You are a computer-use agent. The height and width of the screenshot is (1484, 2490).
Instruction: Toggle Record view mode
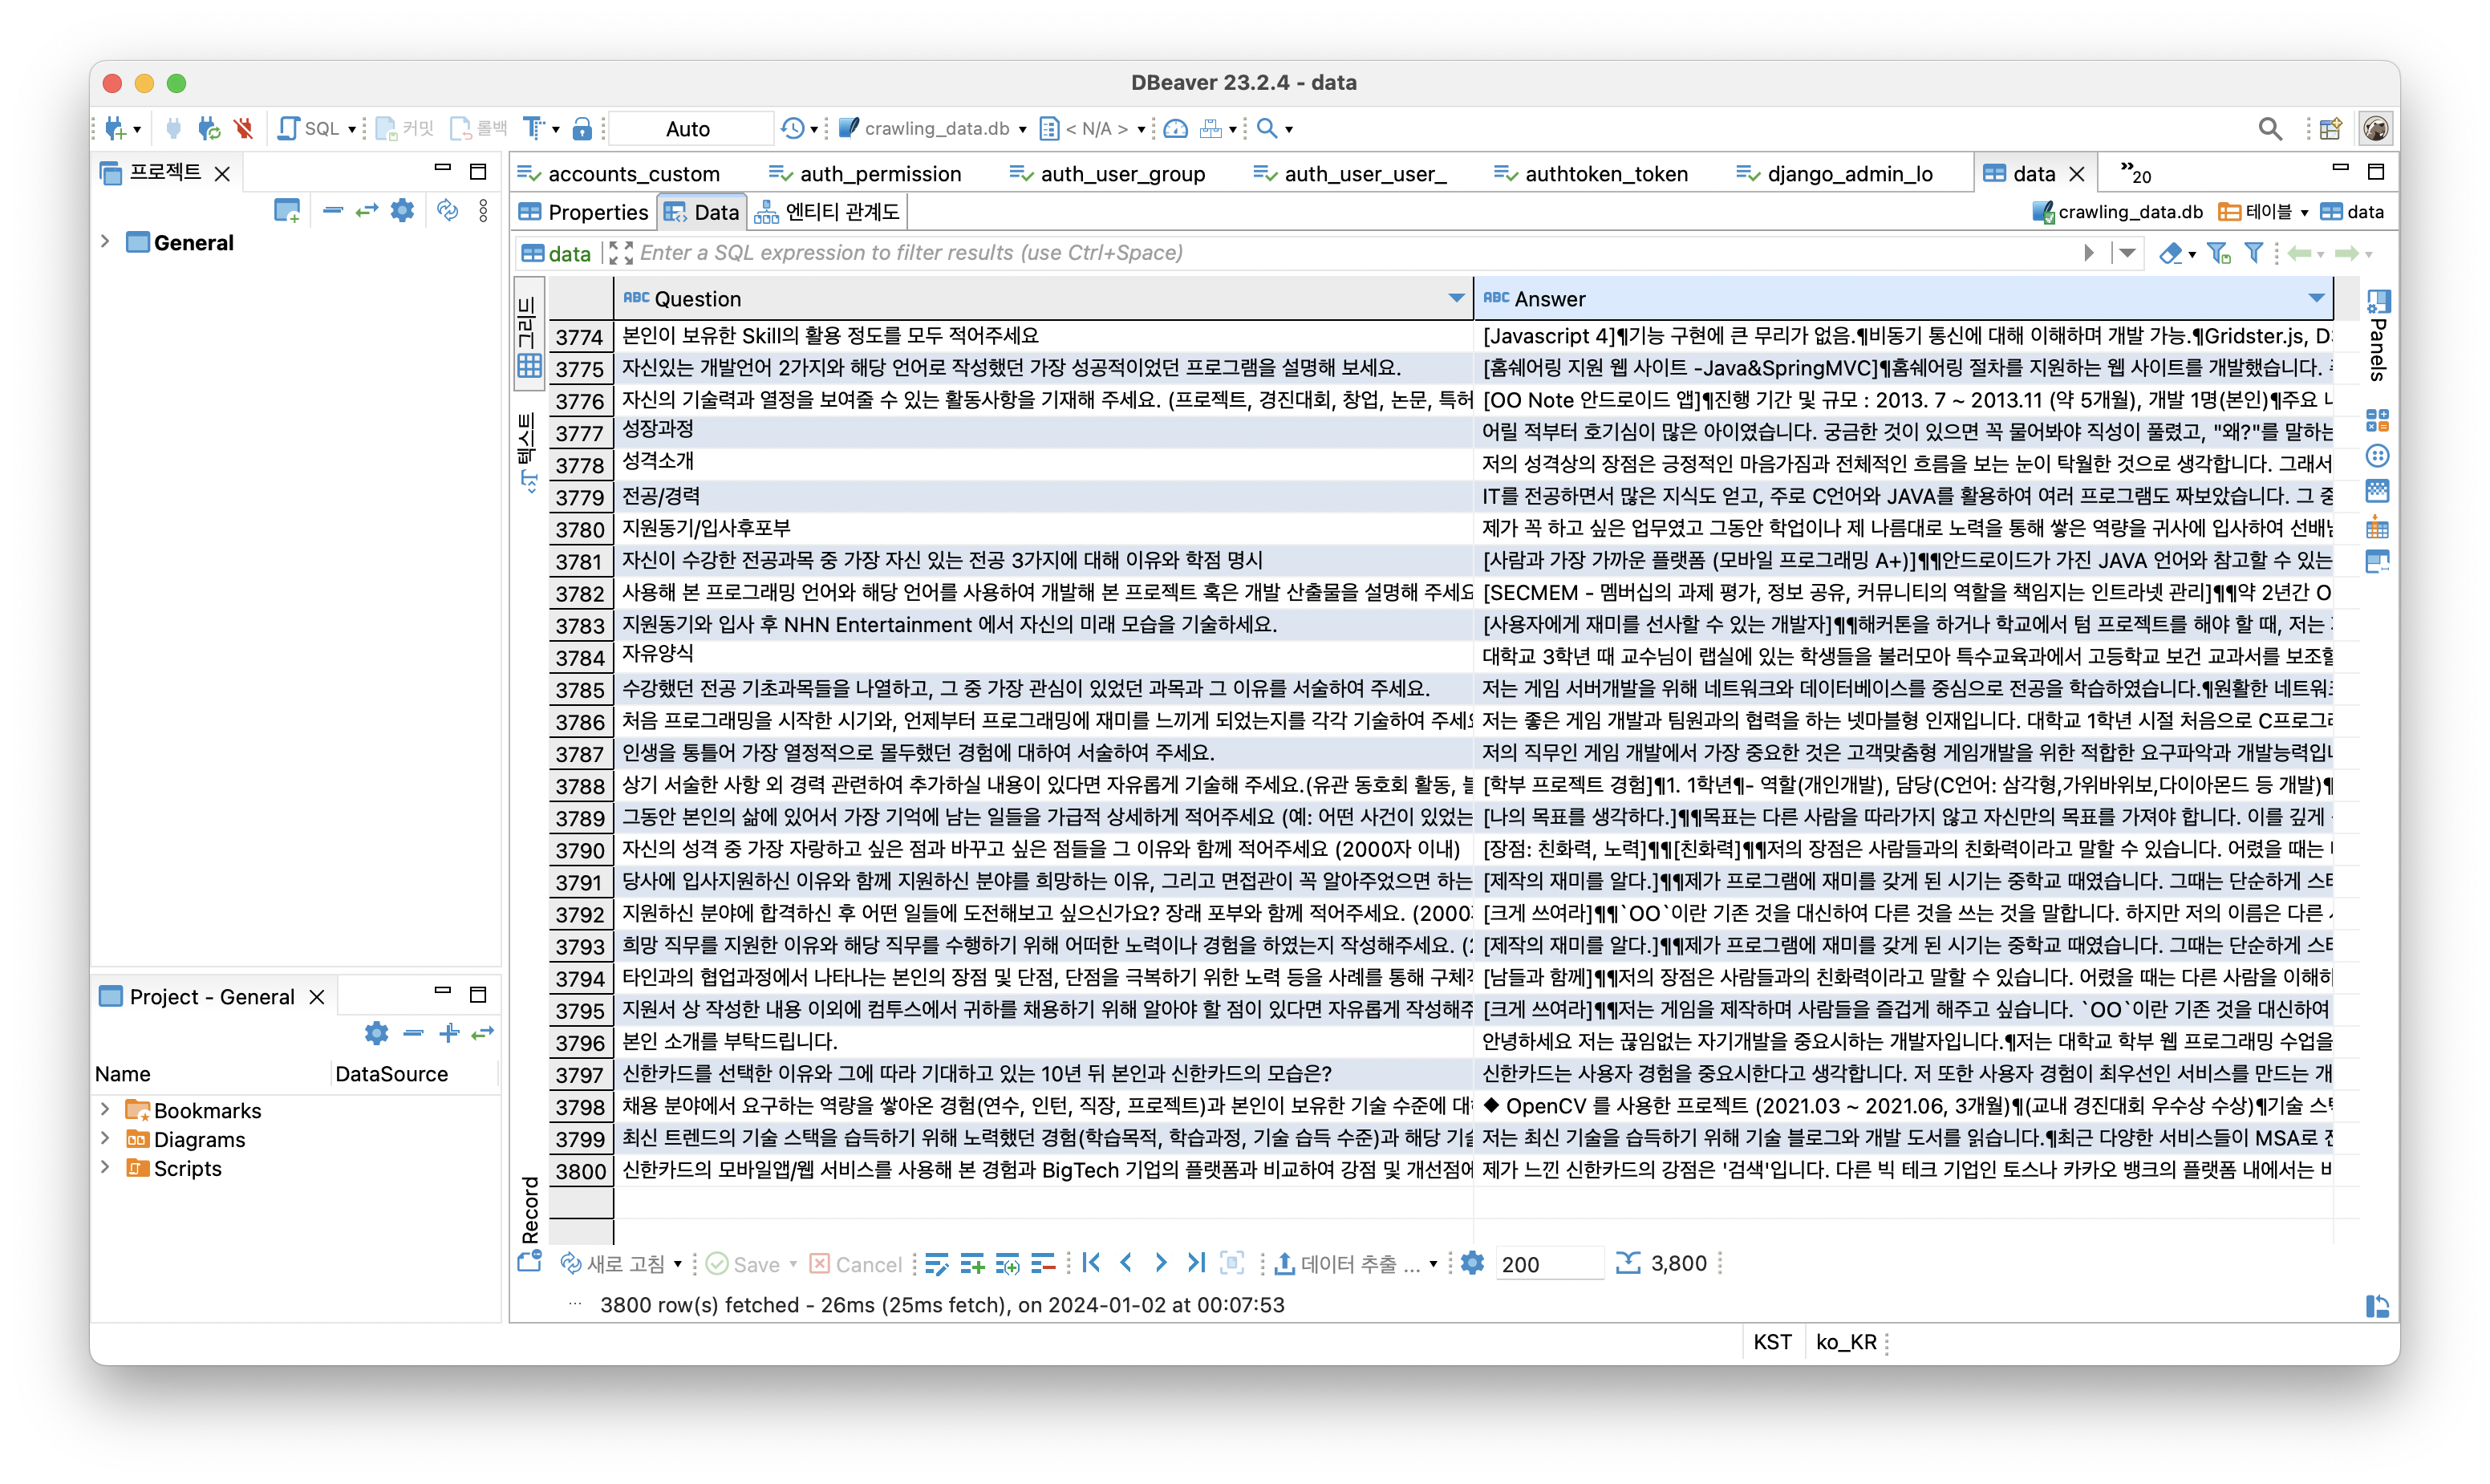[529, 1208]
